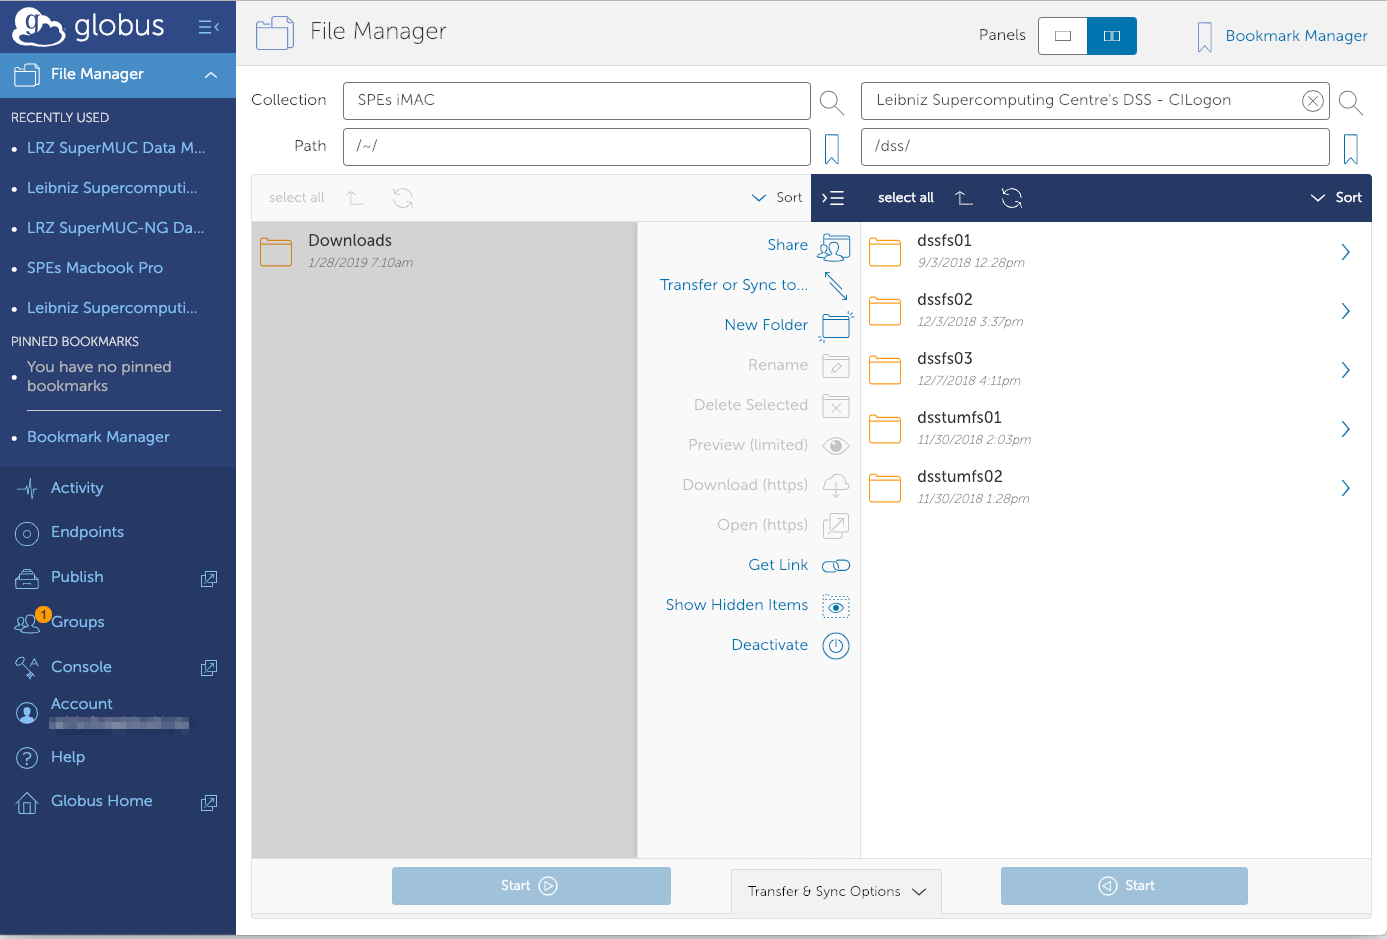Viewport: 1387px width, 939px height.
Task: Switch to two-panel view
Action: [1111, 36]
